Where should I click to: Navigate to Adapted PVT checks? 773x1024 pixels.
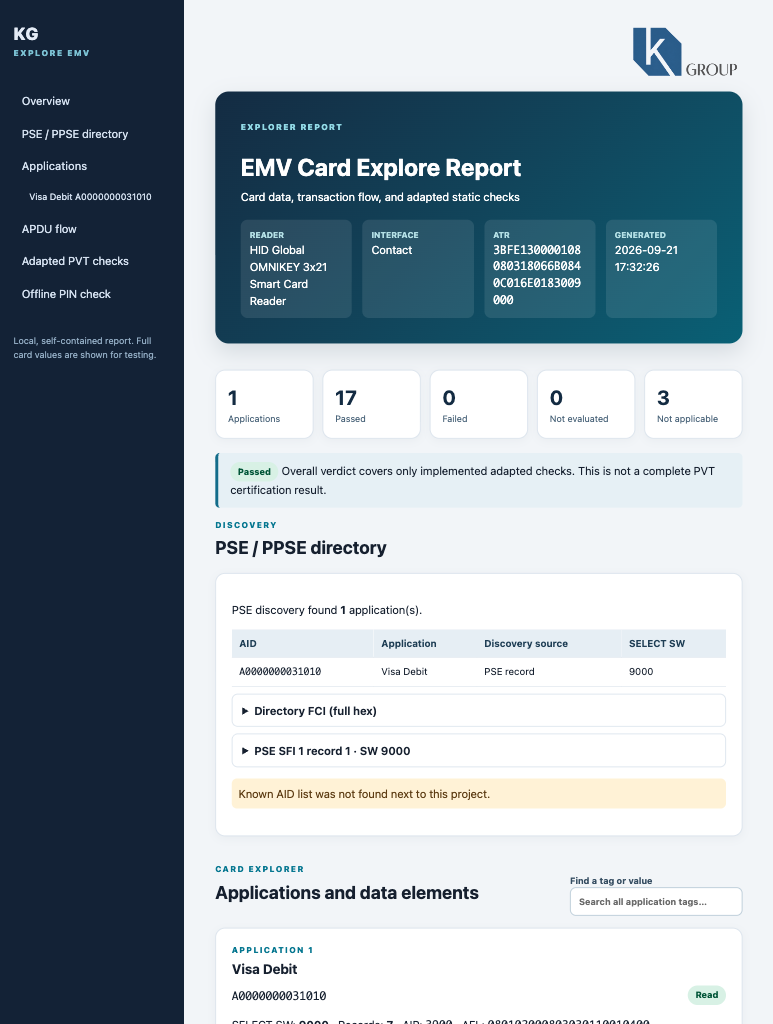(75, 261)
